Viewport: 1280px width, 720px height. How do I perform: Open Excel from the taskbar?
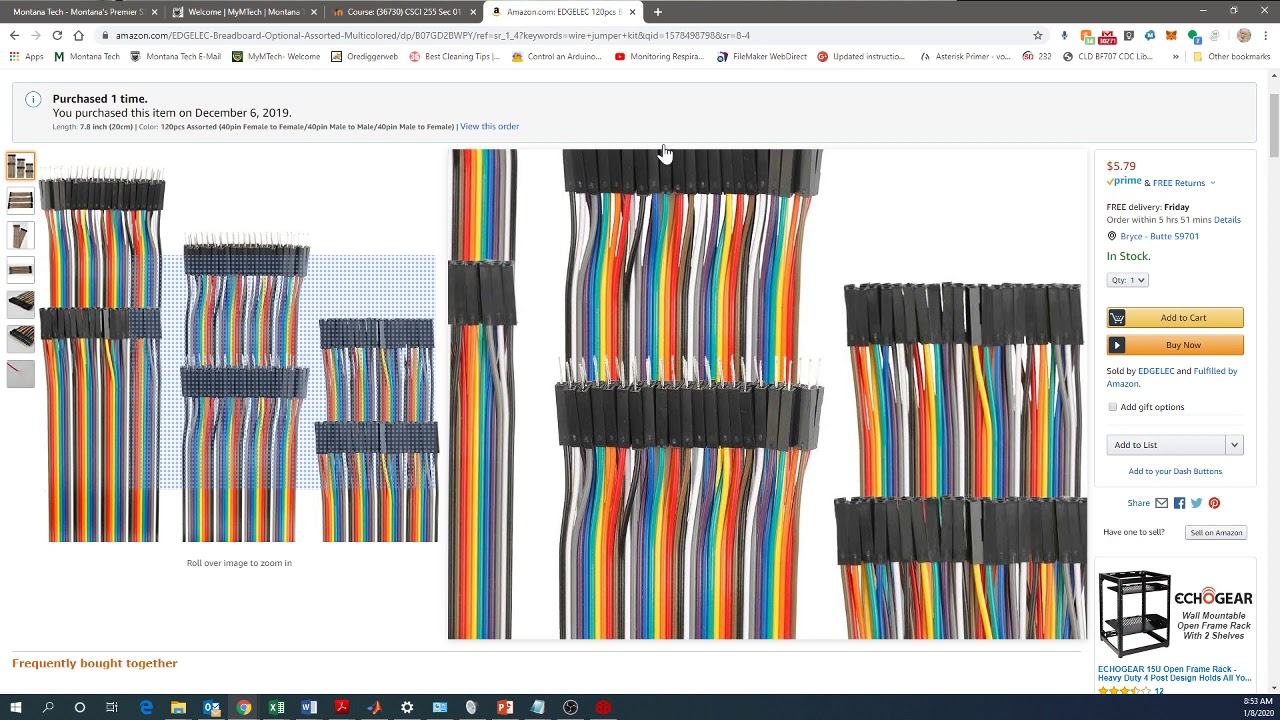pos(276,707)
